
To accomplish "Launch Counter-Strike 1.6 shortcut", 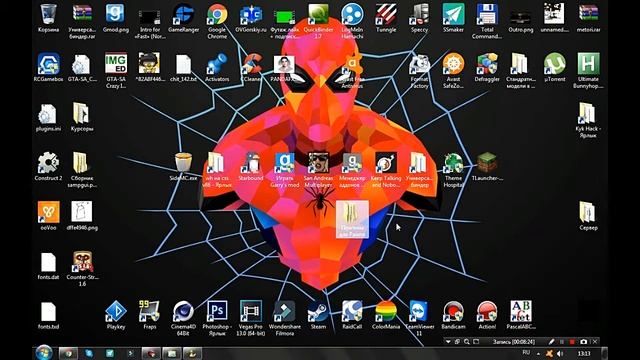I will tap(82, 269).
